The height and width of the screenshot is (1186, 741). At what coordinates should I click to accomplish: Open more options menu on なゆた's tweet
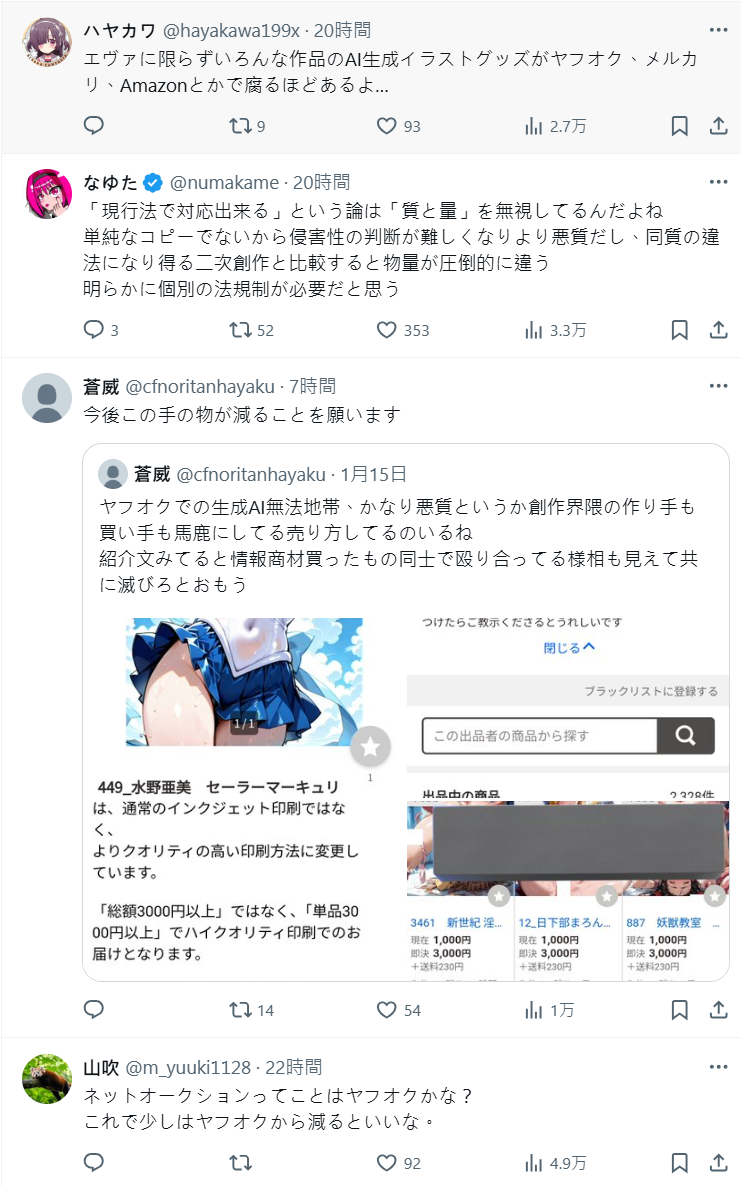tap(718, 182)
